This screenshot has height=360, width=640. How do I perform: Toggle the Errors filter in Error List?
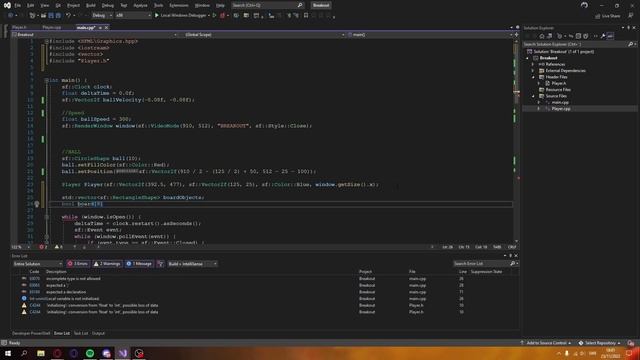[x=78, y=264]
